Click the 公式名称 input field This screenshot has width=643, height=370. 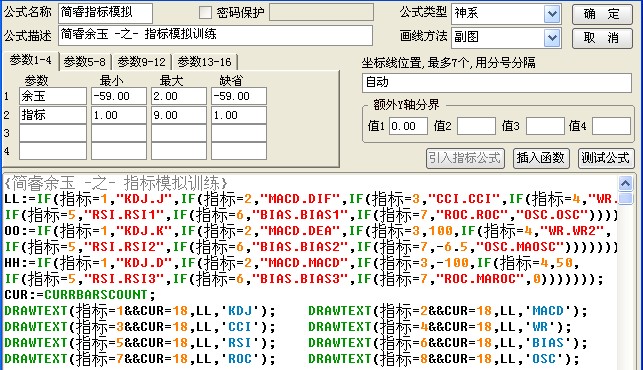click(105, 13)
